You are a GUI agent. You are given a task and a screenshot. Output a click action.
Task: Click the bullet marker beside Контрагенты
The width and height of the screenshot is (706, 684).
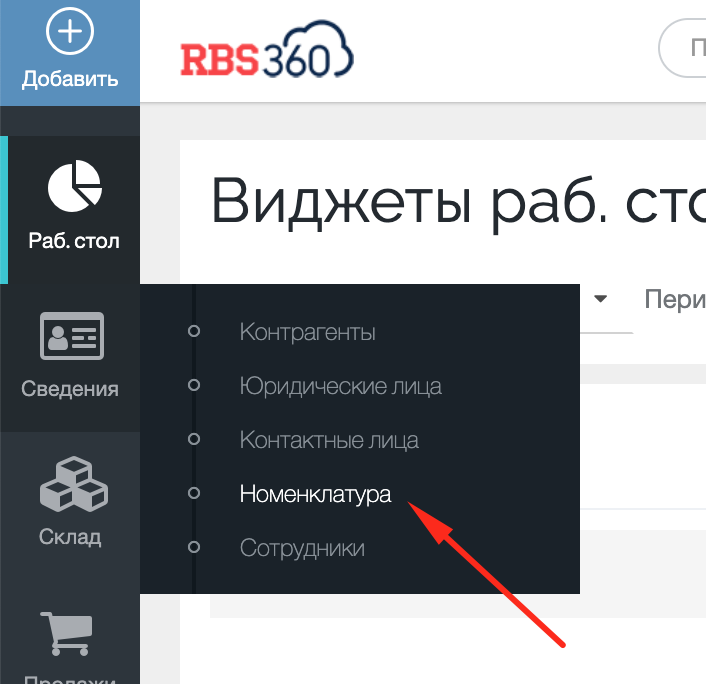point(194,331)
